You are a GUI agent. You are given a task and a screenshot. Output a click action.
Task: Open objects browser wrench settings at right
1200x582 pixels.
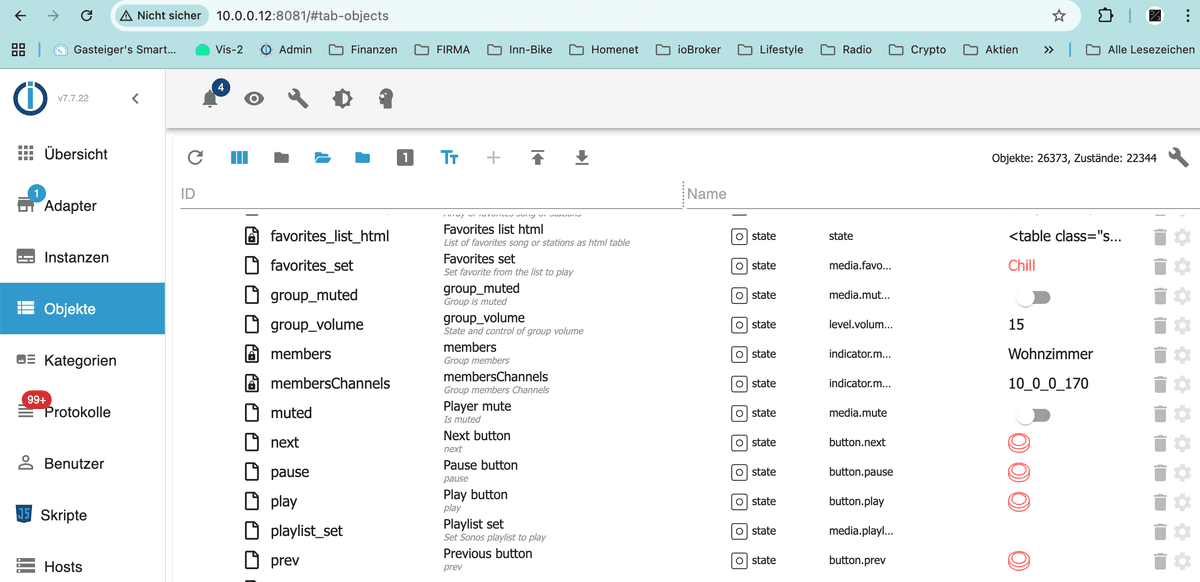[1178, 157]
